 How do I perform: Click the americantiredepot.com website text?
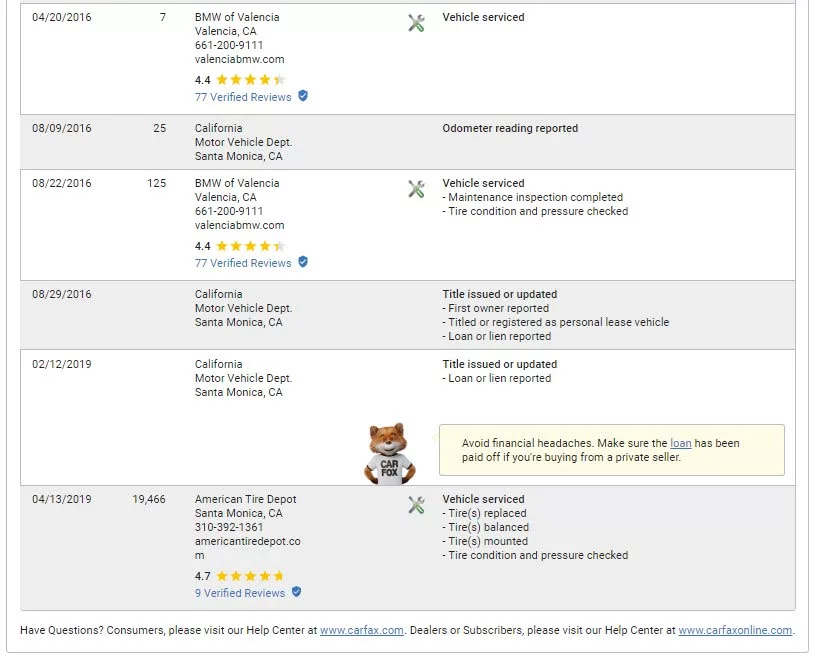pyautogui.click(x=247, y=548)
